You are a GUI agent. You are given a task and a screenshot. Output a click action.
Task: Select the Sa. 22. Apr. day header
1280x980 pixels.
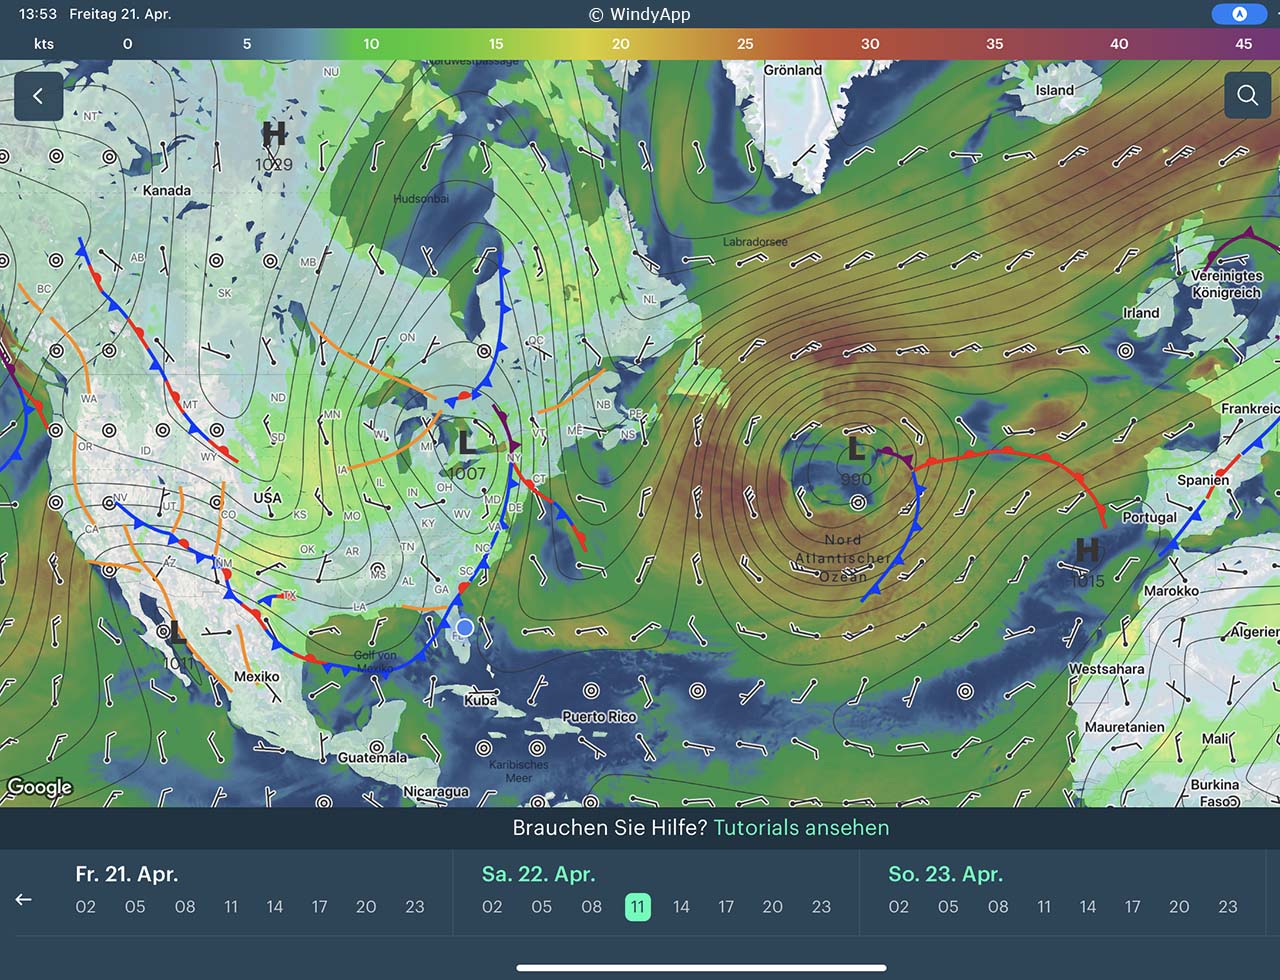coord(538,874)
